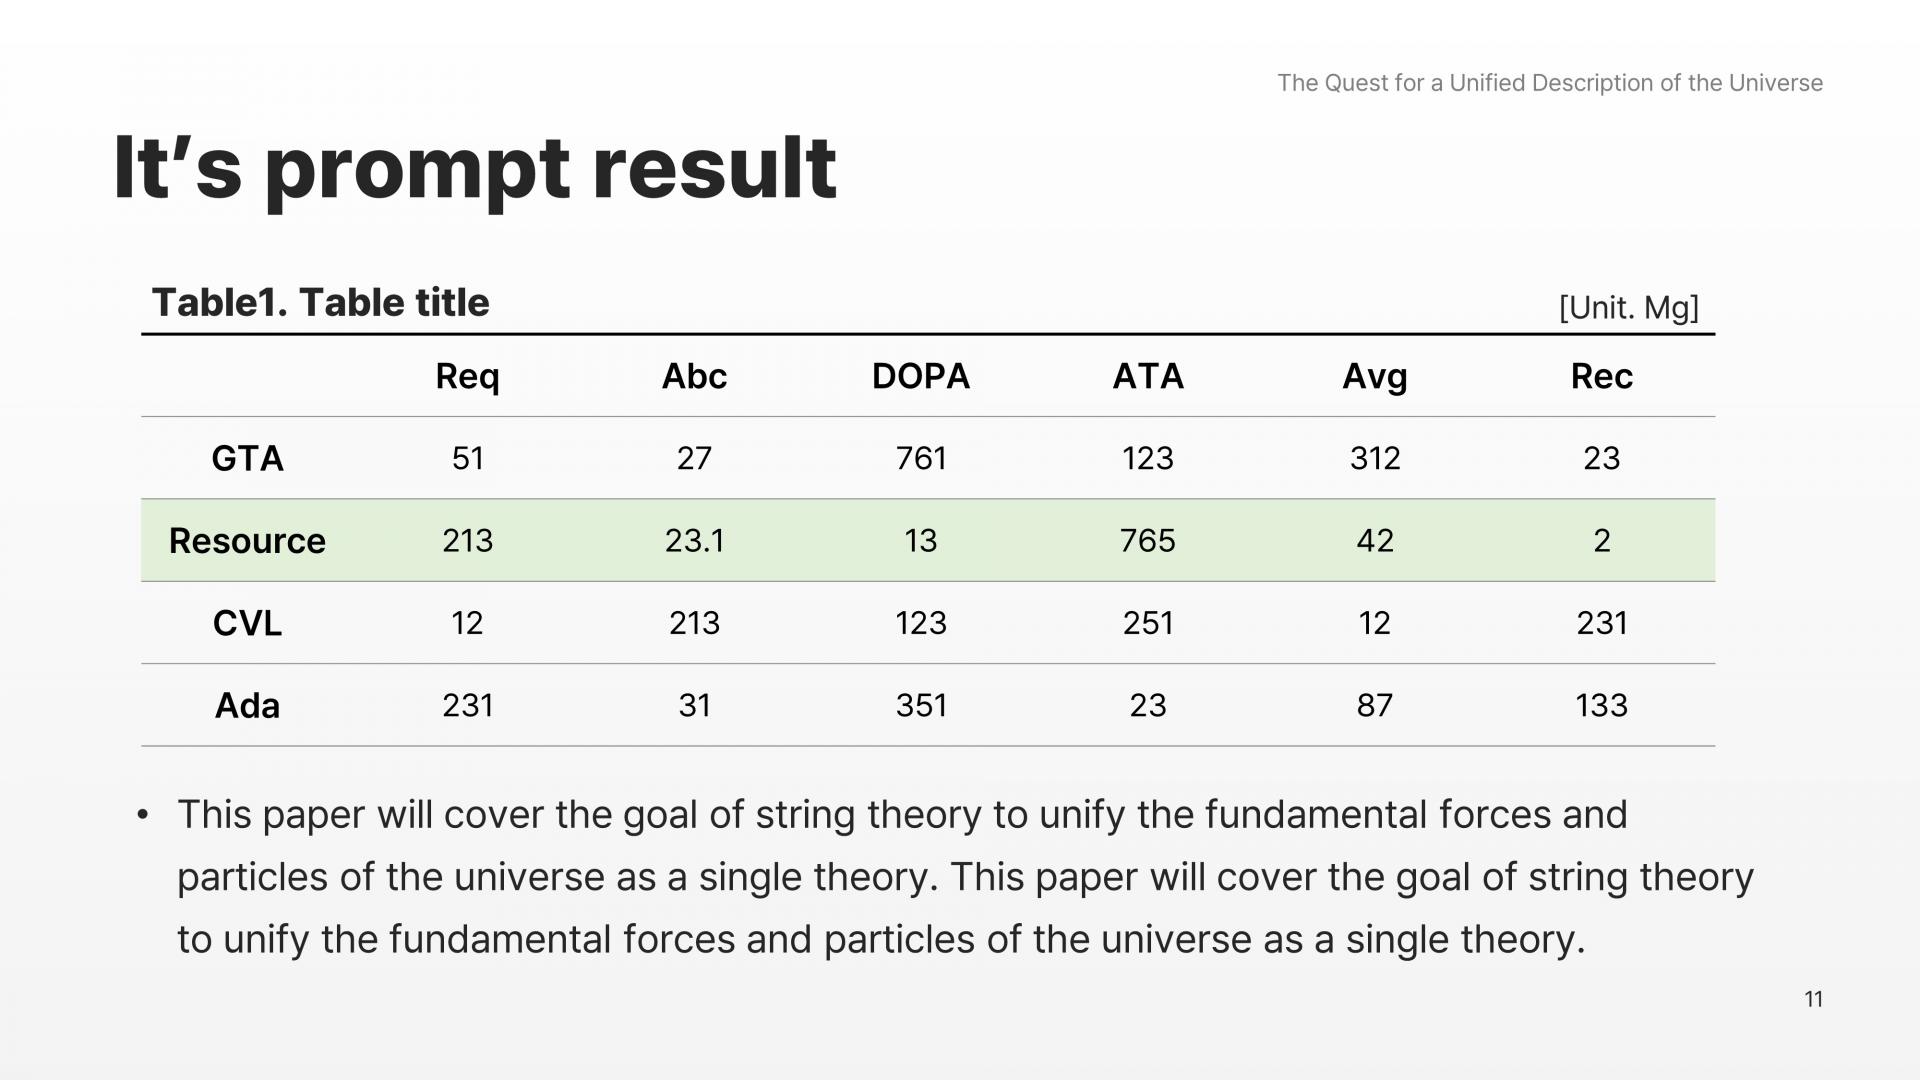The image size is (1920, 1080).
Task: Select the '23.1' cell in Resource row
Action: tap(694, 541)
